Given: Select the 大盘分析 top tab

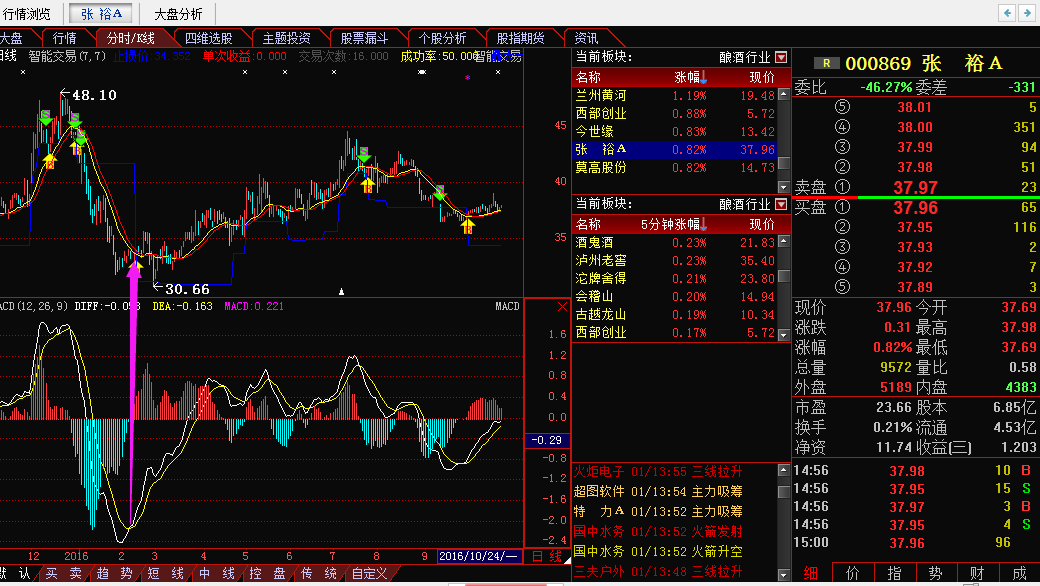Looking at the screenshot, I should click(178, 14).
